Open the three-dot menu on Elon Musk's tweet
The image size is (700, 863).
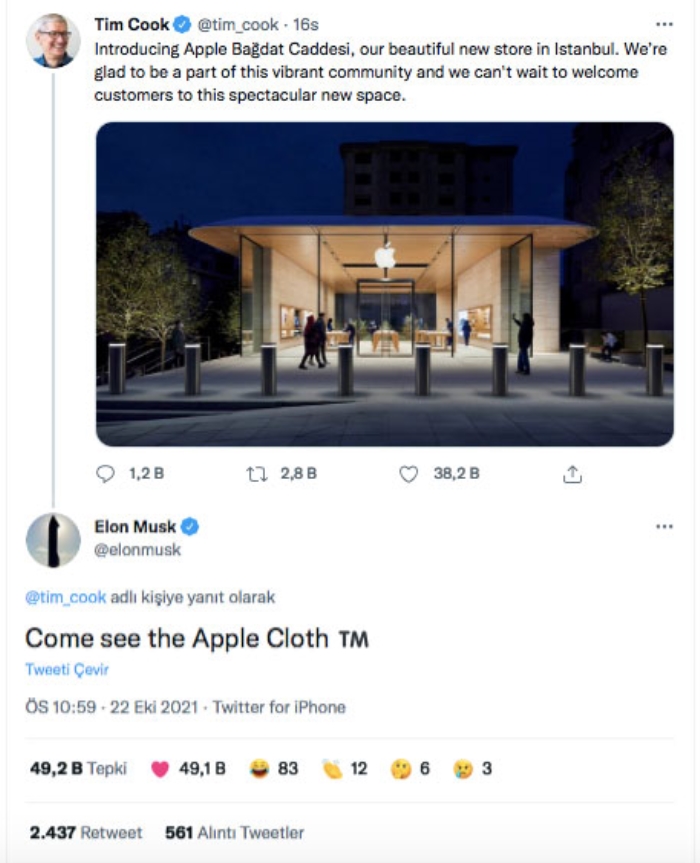point(664,527)
